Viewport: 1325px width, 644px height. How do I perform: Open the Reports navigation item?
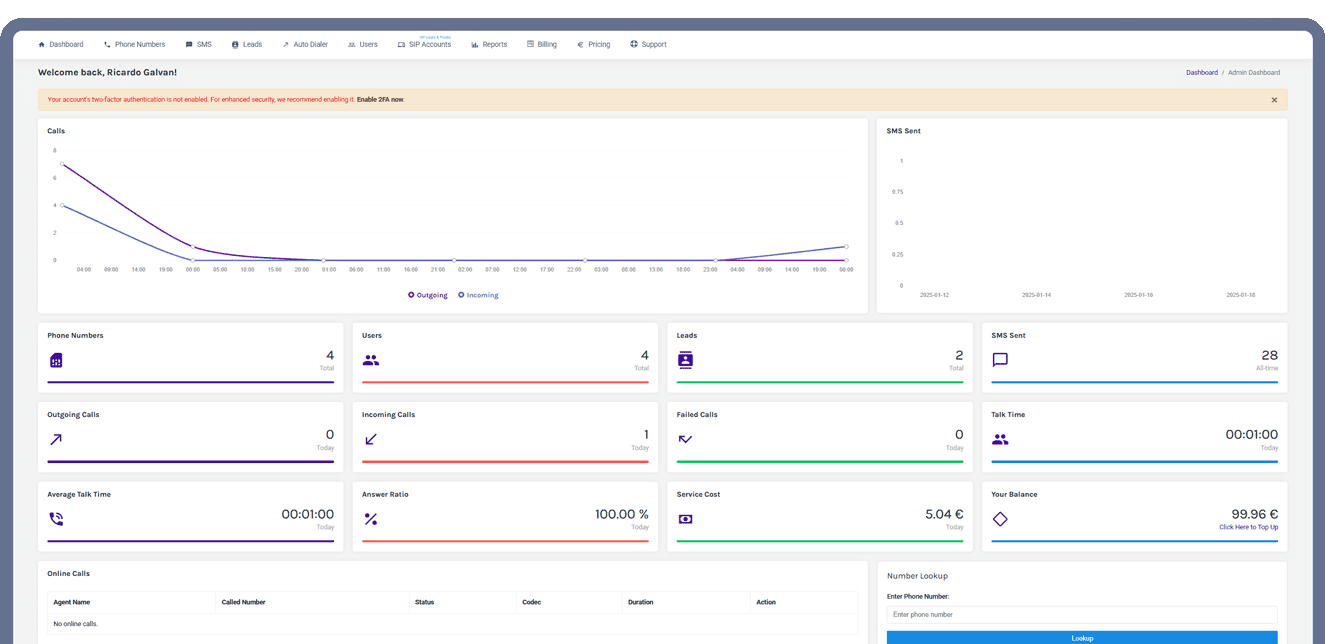click(x=489, y=45)
